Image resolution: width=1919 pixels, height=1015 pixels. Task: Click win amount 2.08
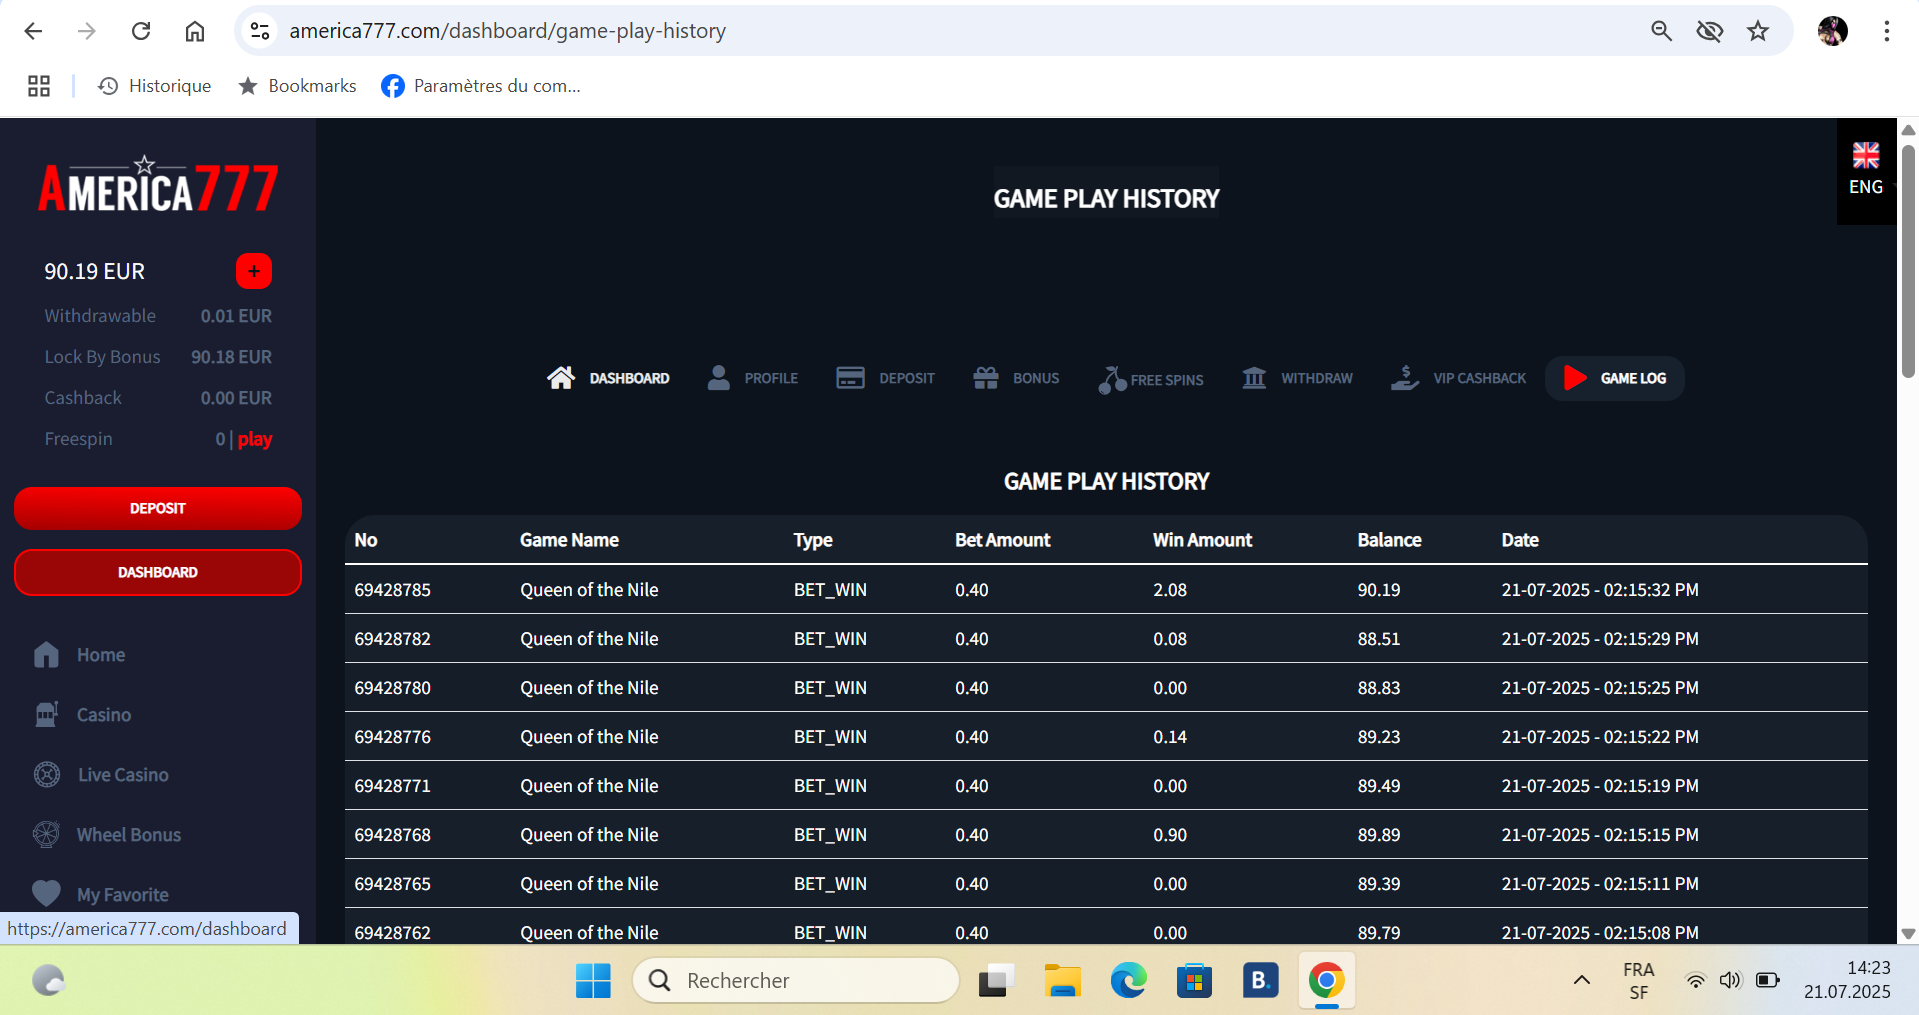1170,590
